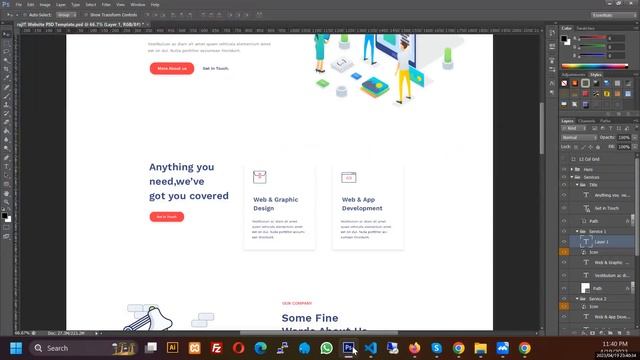Viewport: 640px width, 360px height.
Task: Open Firefox from the taskbar
Action: click(x=415, y=348)
